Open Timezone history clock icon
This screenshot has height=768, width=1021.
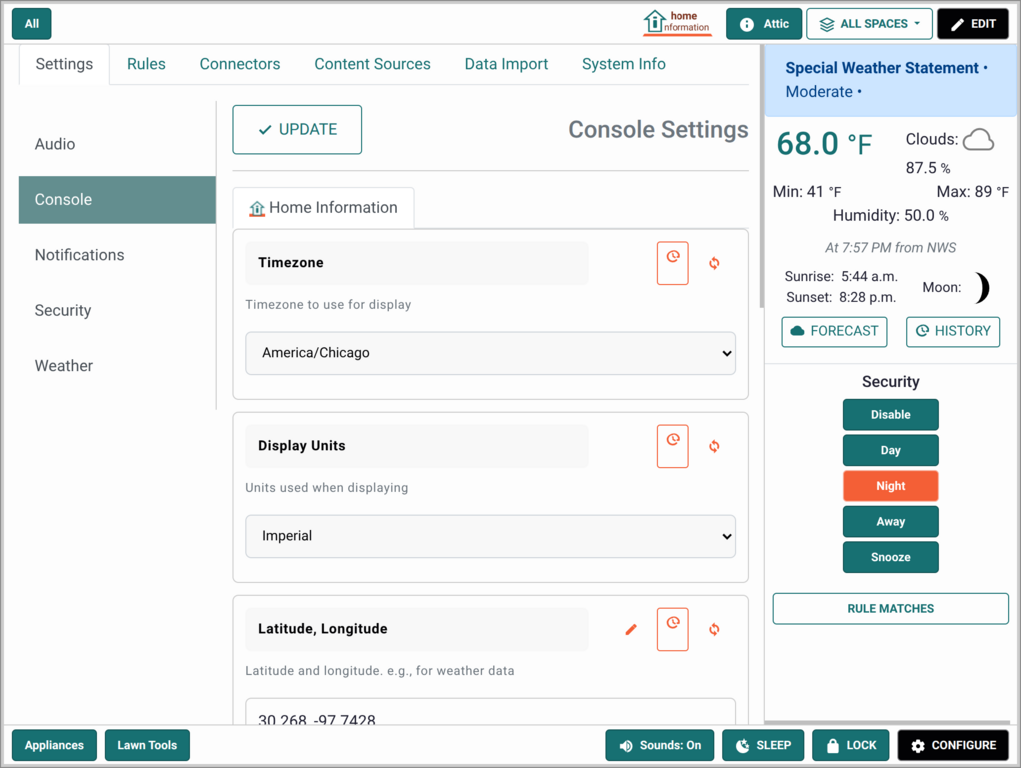point(673,263)
